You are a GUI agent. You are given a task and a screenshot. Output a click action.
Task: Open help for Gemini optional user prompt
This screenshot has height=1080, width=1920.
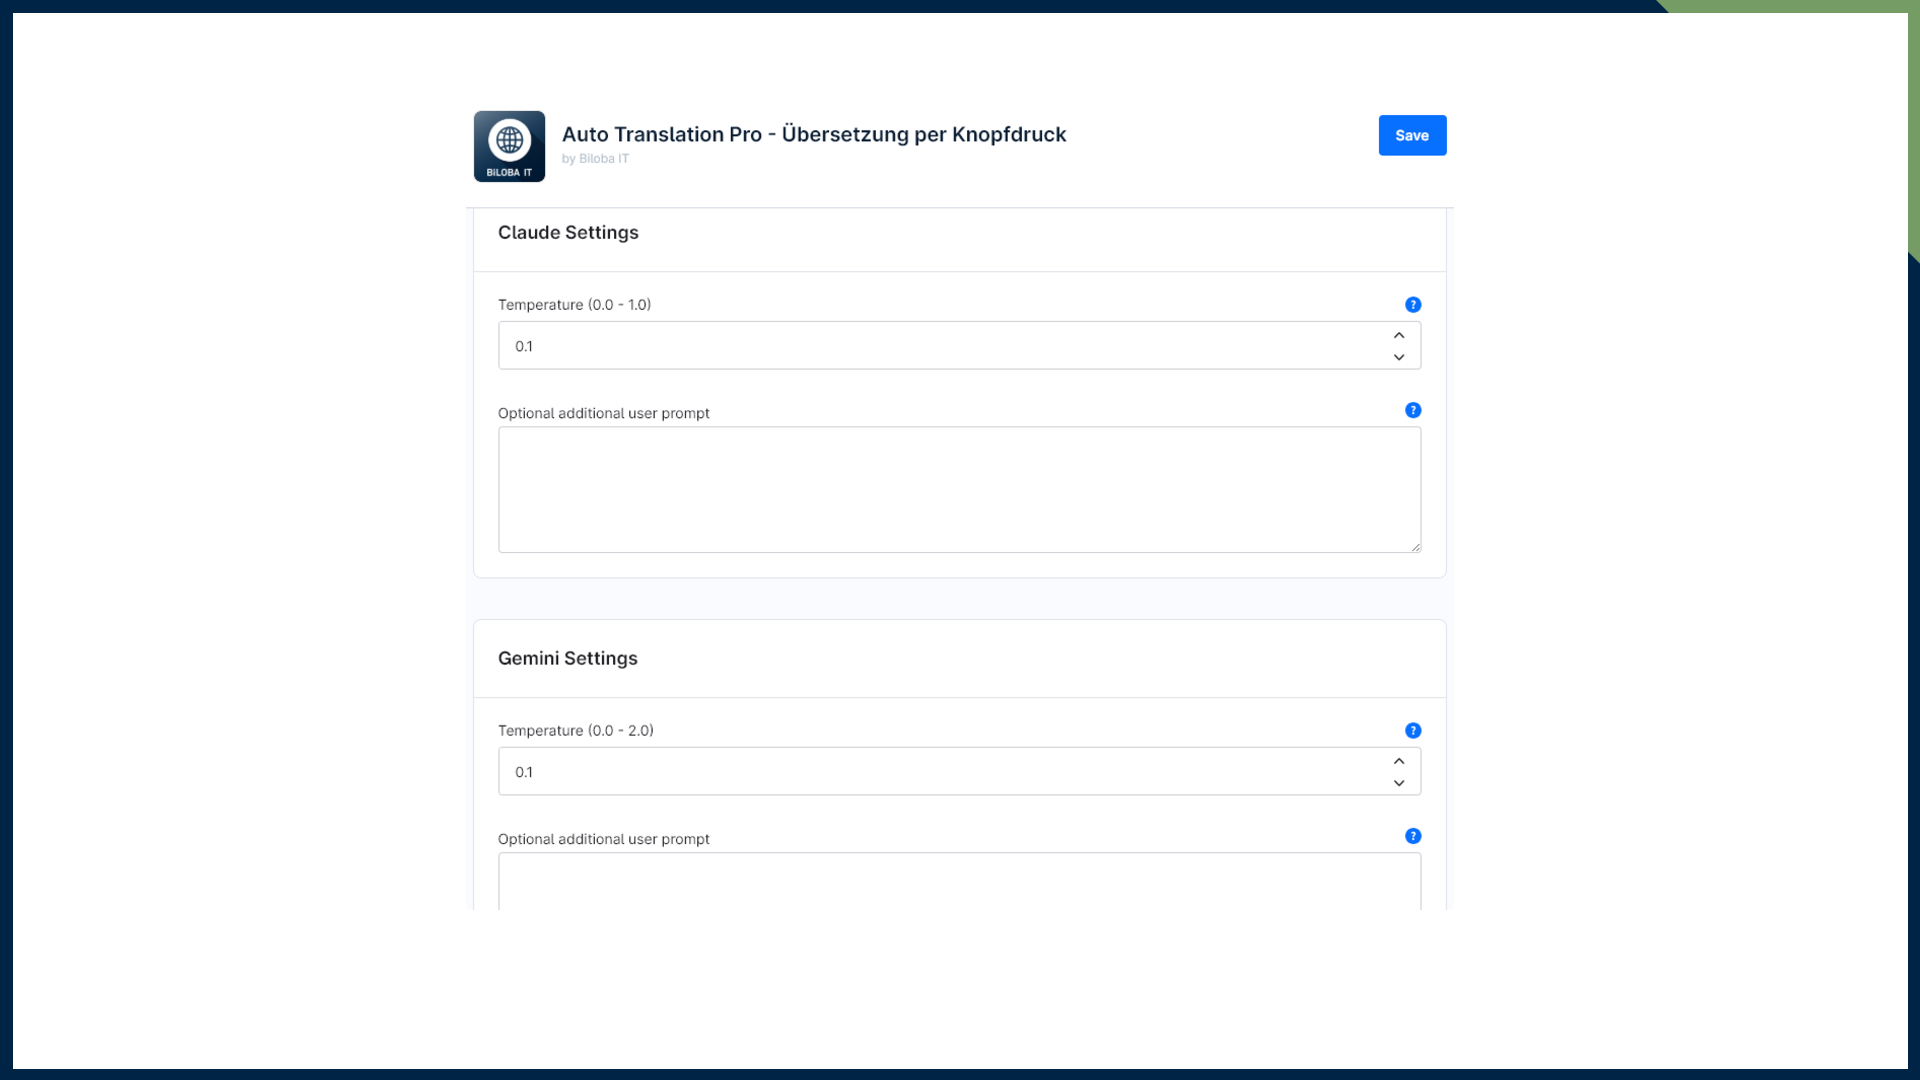click(x=1413, y=836)
